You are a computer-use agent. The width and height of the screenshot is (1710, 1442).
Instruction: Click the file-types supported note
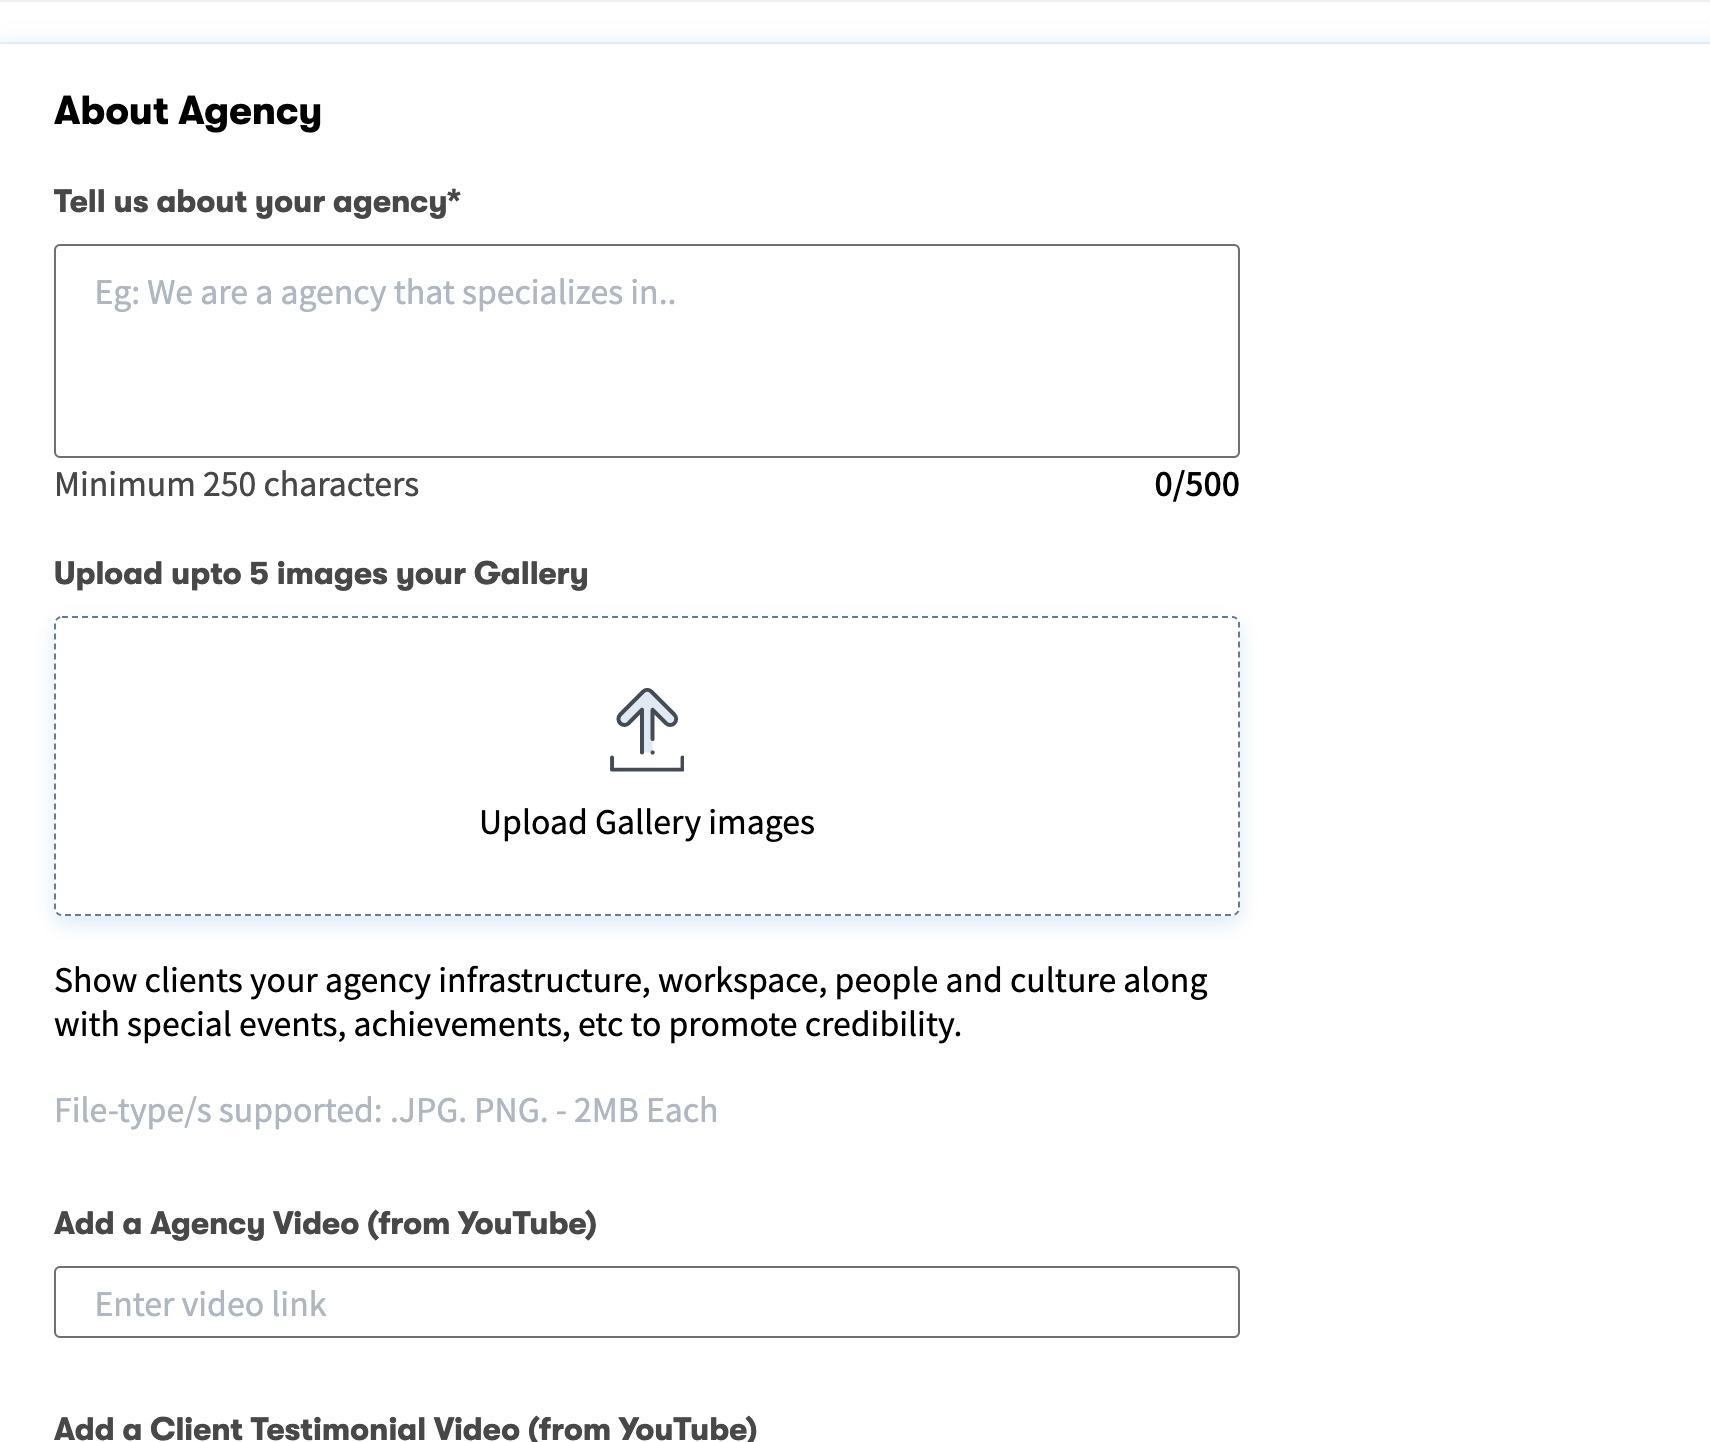pyautogui.click(x=385, y=1111)
